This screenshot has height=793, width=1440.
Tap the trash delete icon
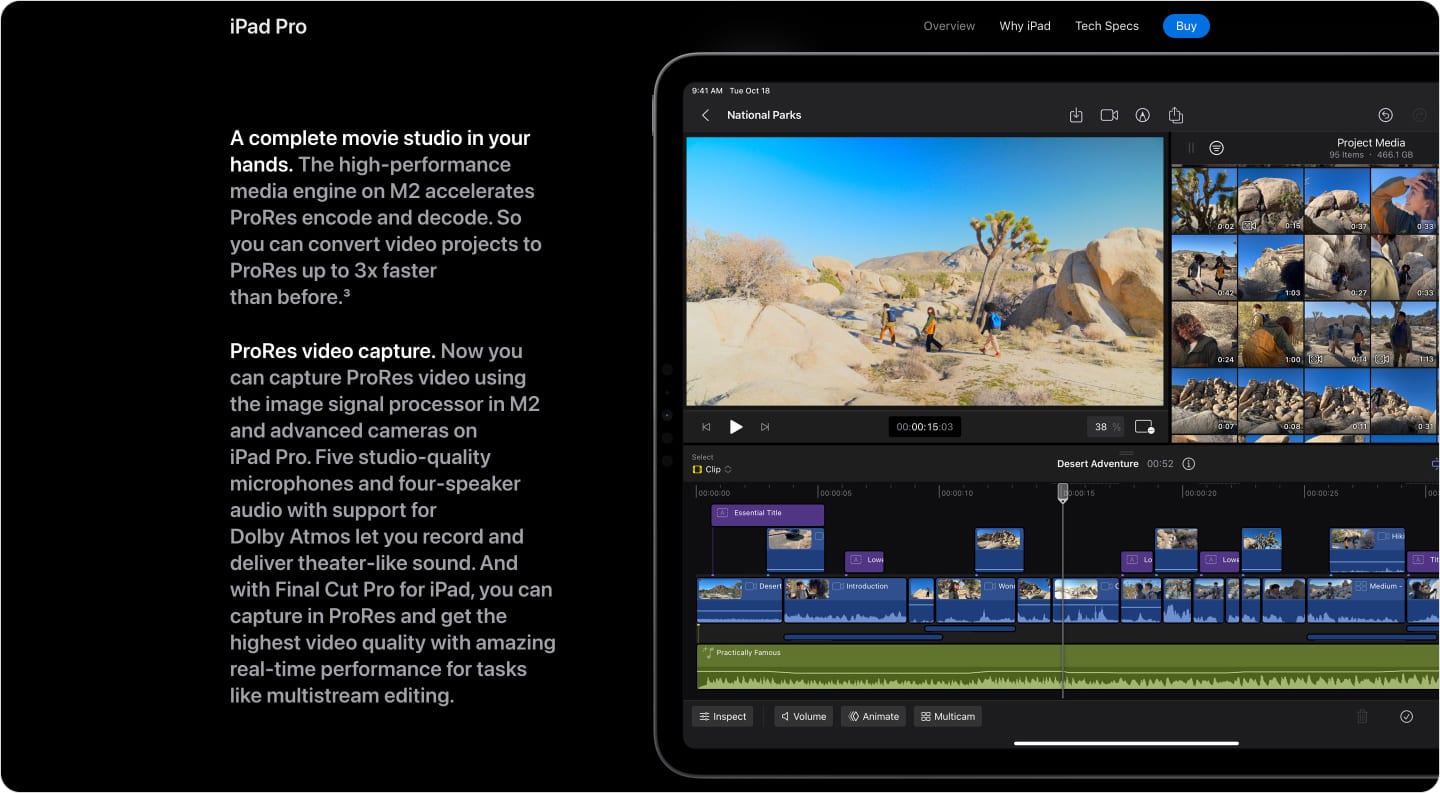1361,716
